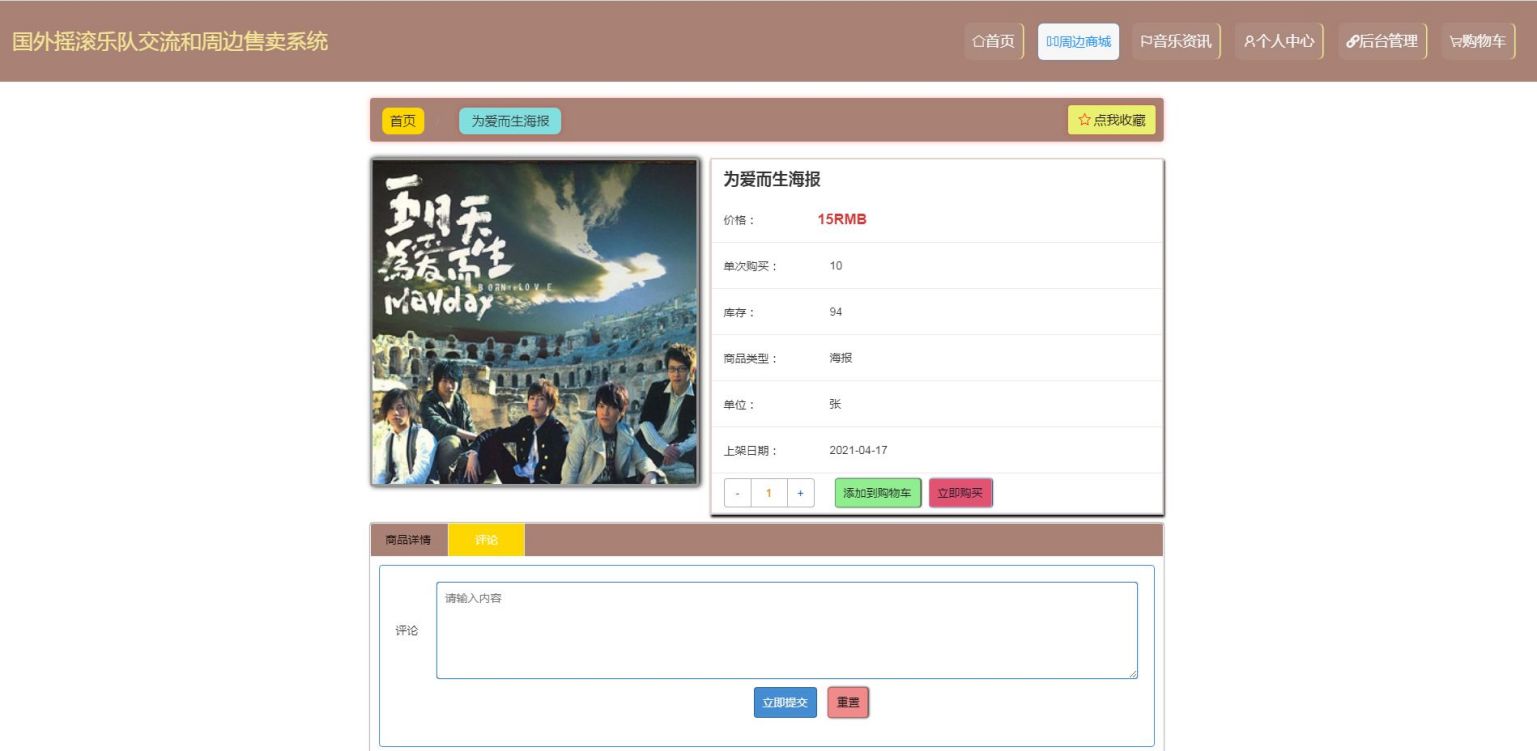Image resolution: width=1537 pixels, height=751 pixels.
Task: Decrease quantity with the minus button
Action: pyautogui.click(x=737, y=493)
